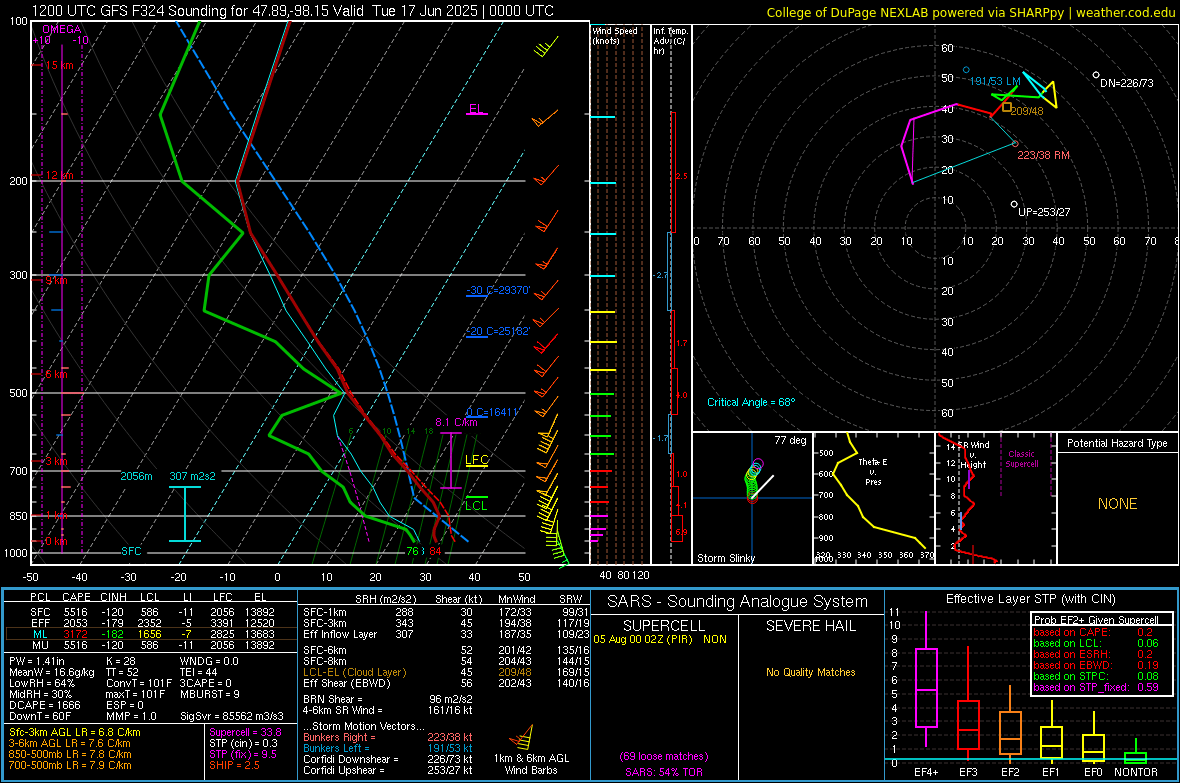This screenshot has height=783, width=1180.
Task: Select the Eff Shear (EBWD) row
Action: click(x=446, y=683)
